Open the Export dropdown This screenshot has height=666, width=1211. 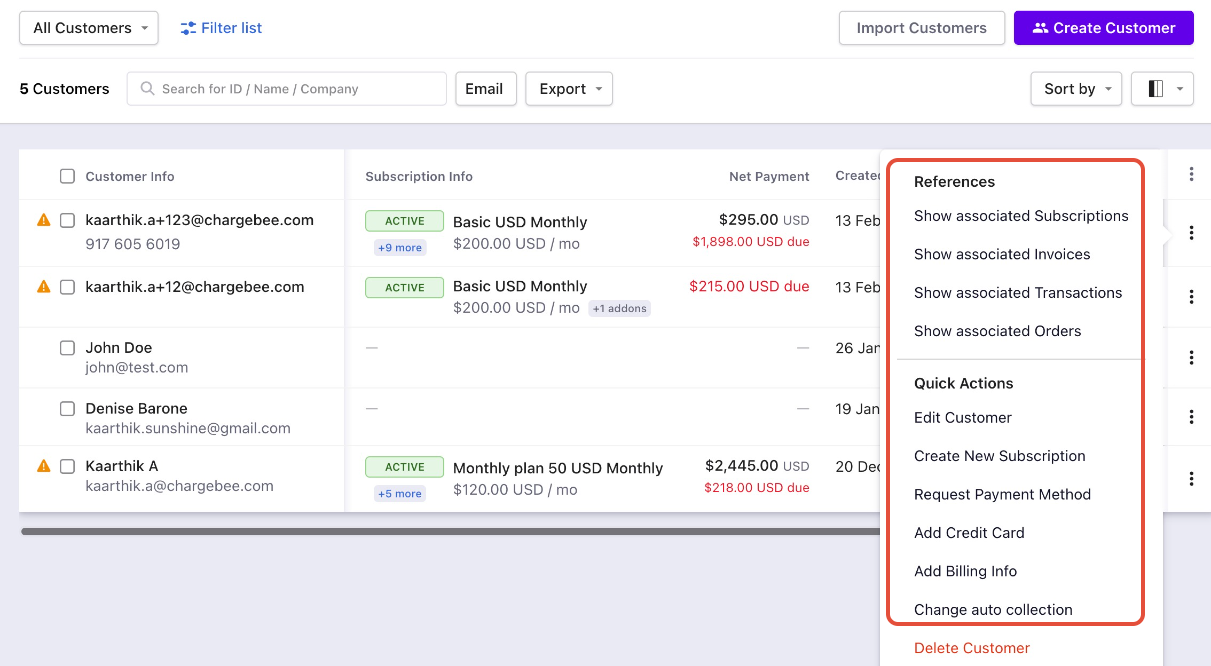tap(568, 89)
